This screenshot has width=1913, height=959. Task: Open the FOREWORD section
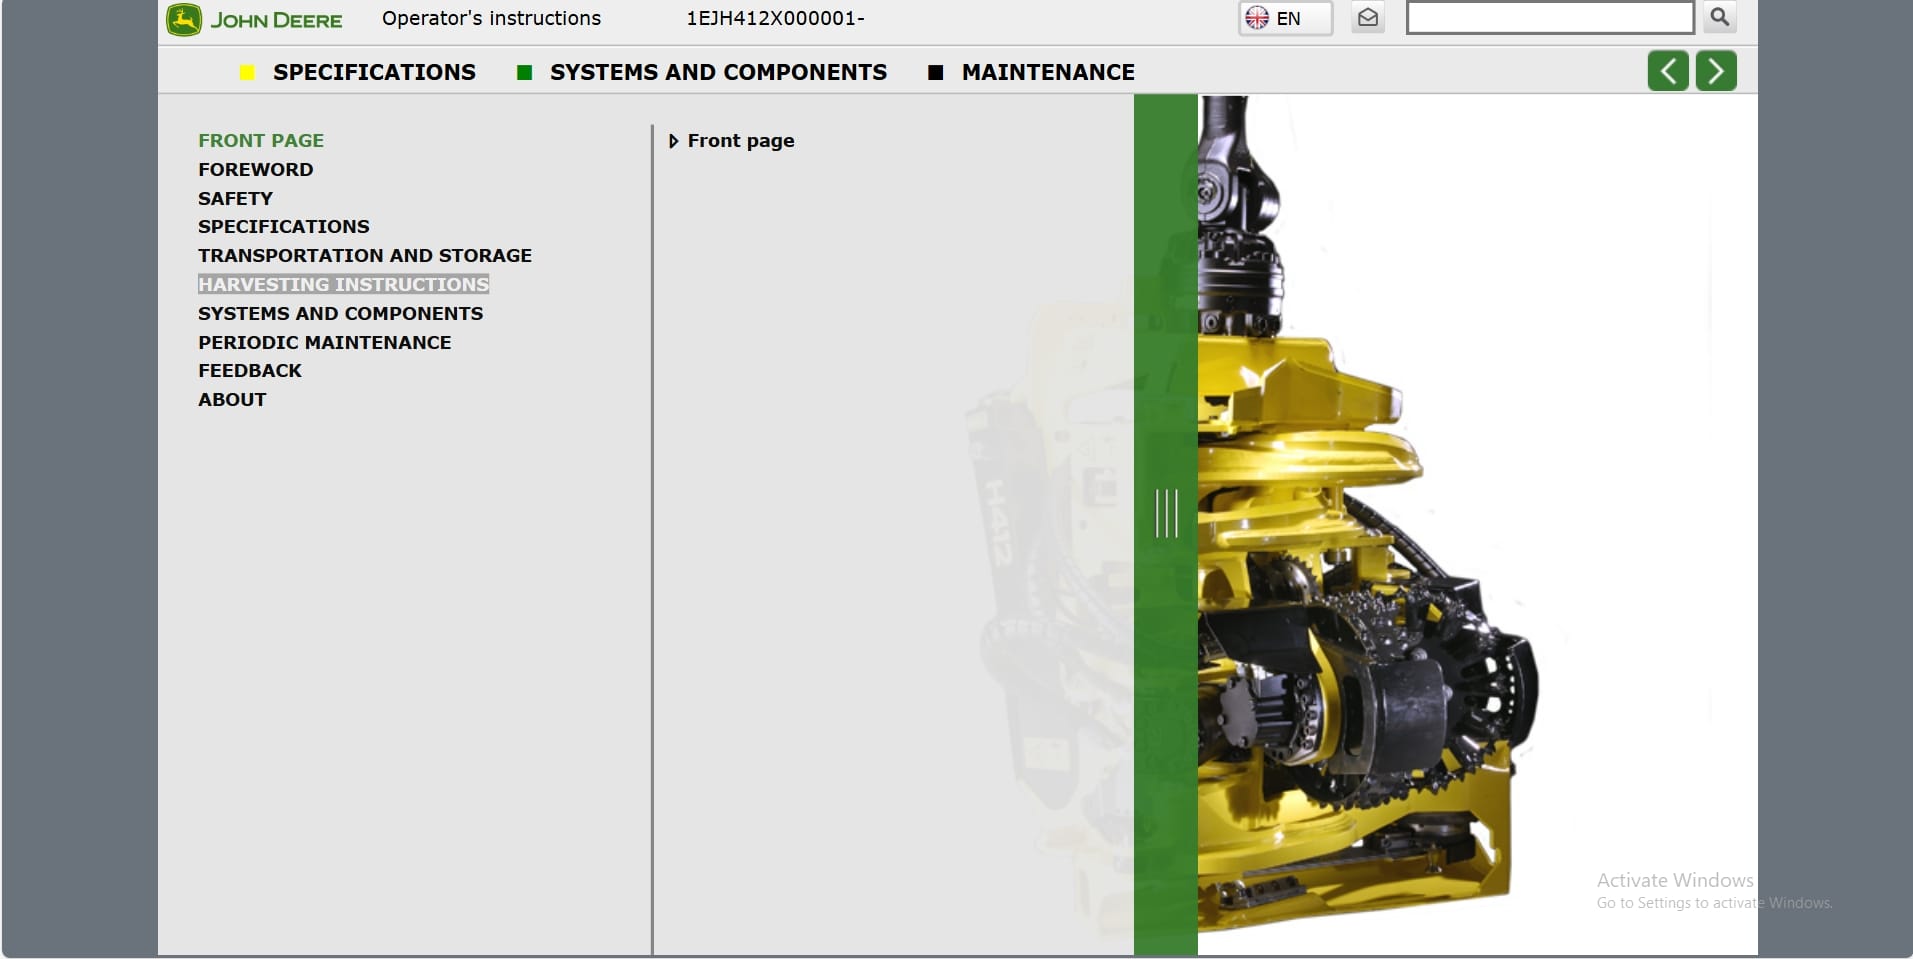(255, 170)
